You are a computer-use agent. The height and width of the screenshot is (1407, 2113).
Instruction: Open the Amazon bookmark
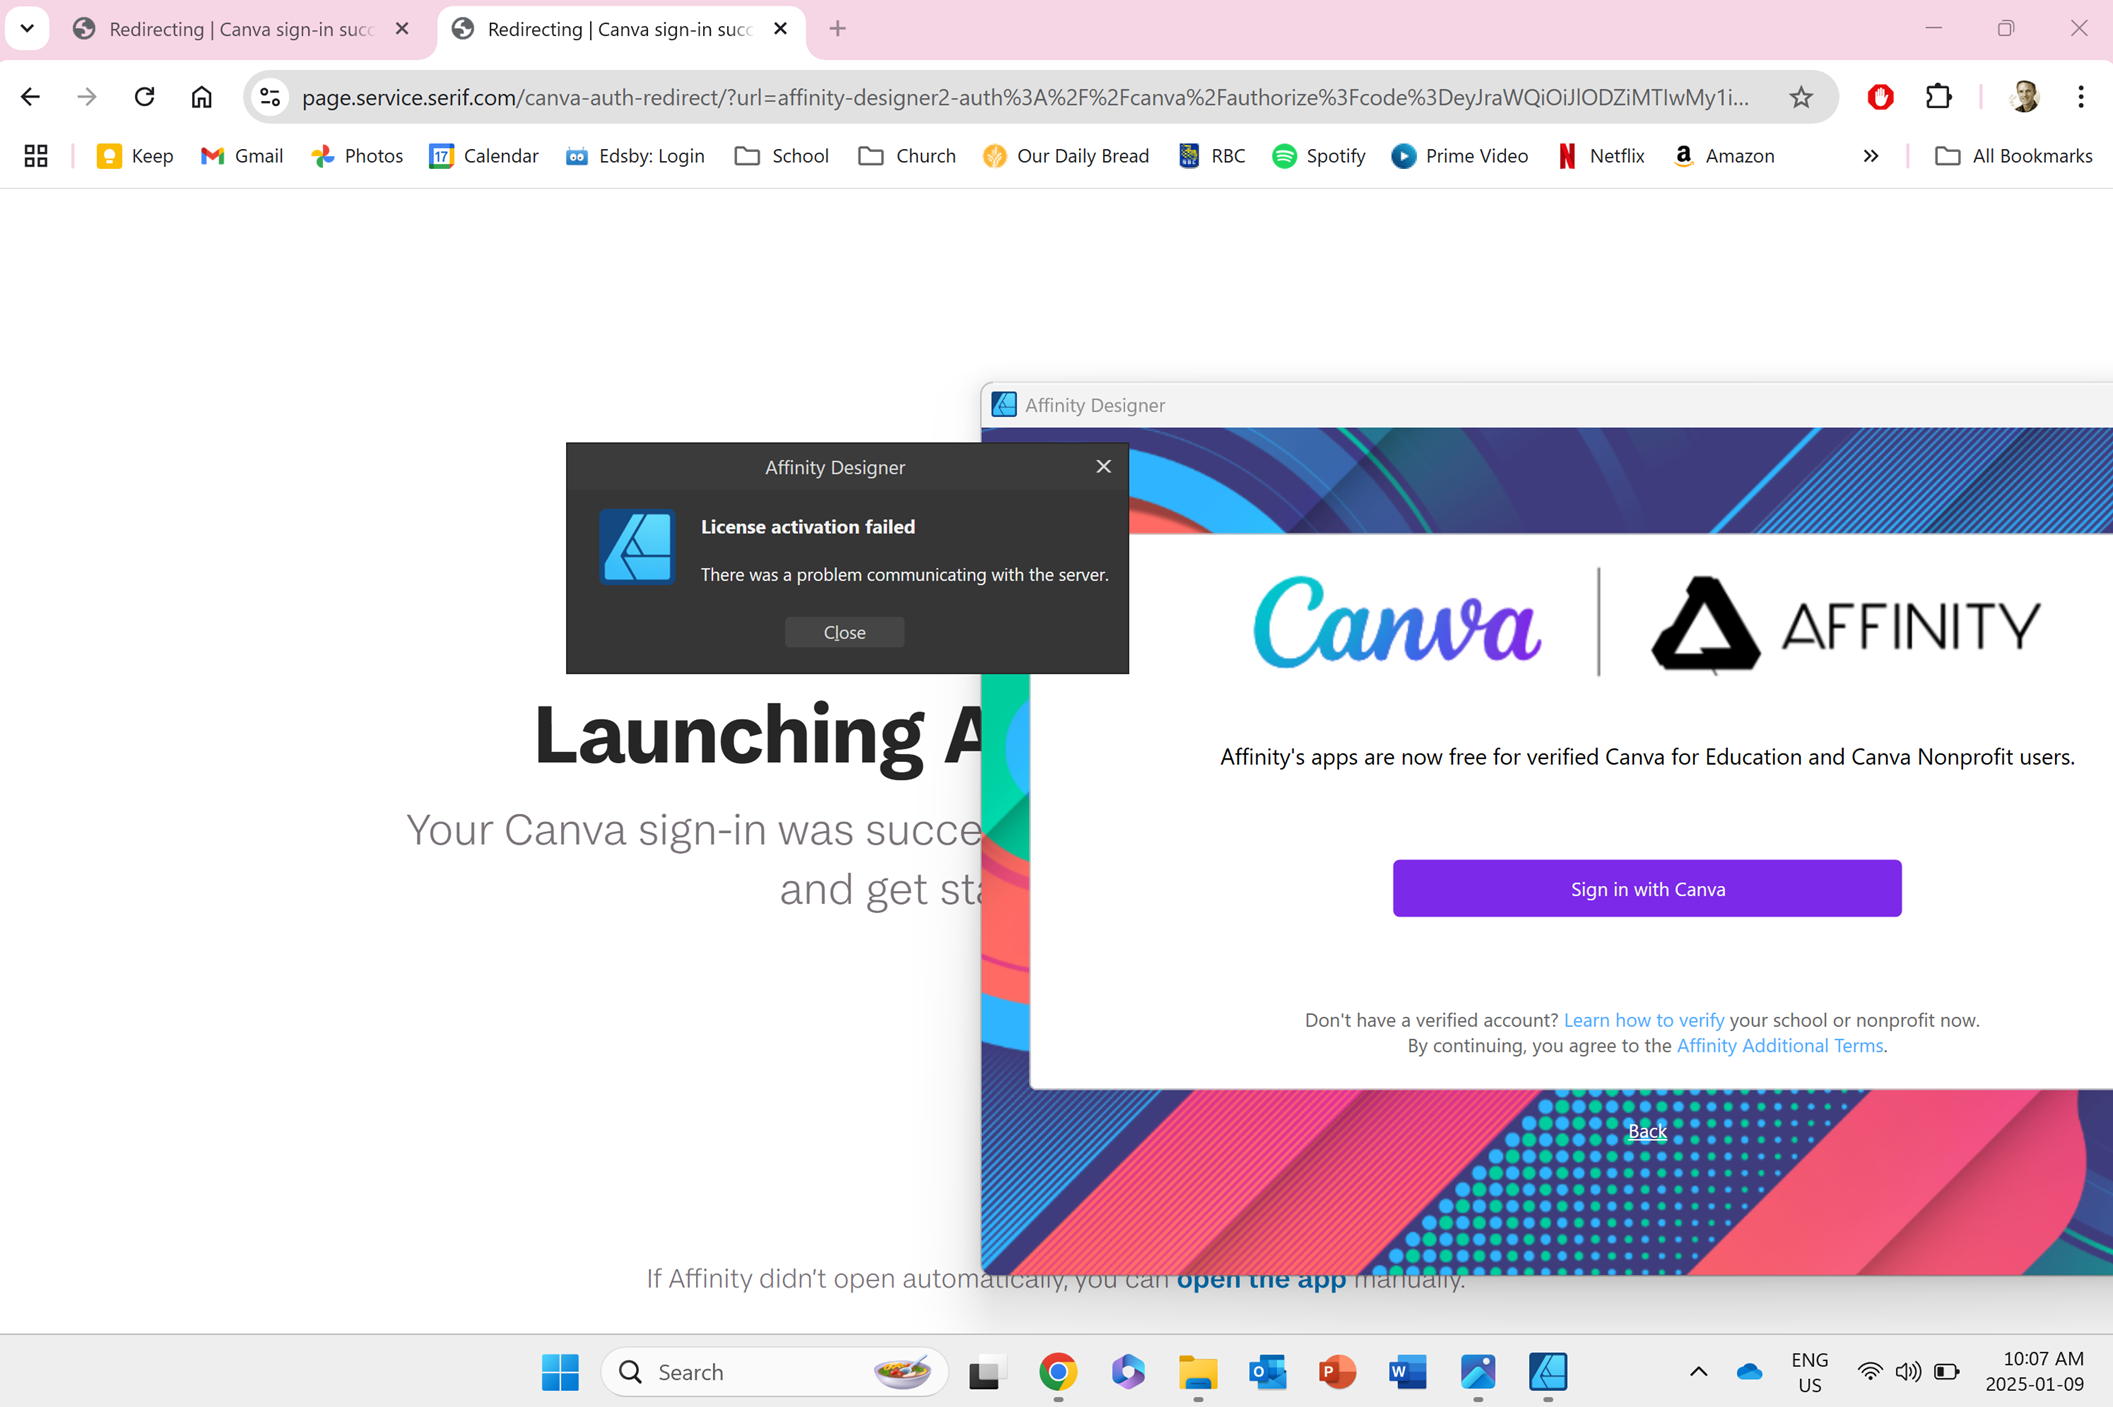pyautogui.click(x=1724, y=156)
